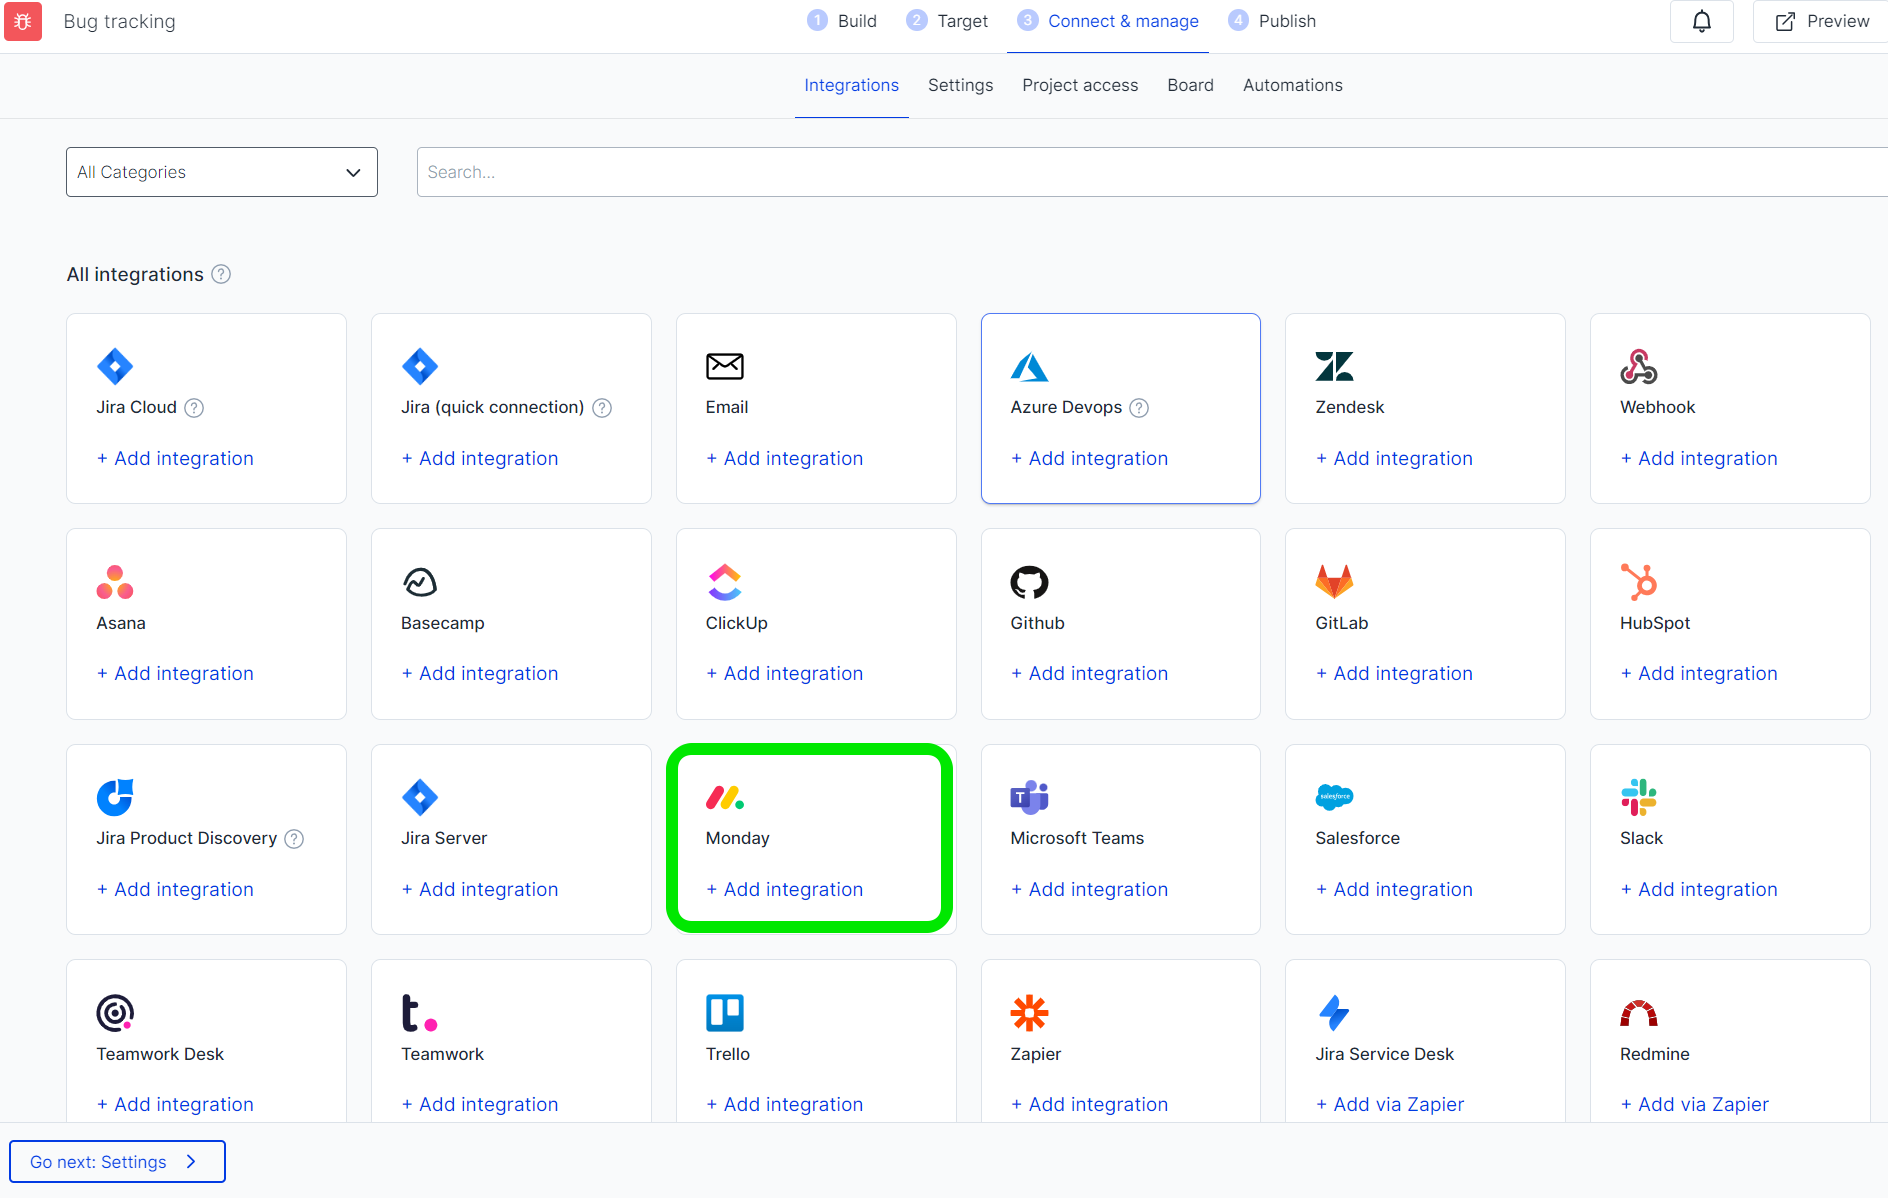Viewport: 1888px width, 1198px height.
Task: Select the Connect & manage step
Action: [x=1108, y=21]
